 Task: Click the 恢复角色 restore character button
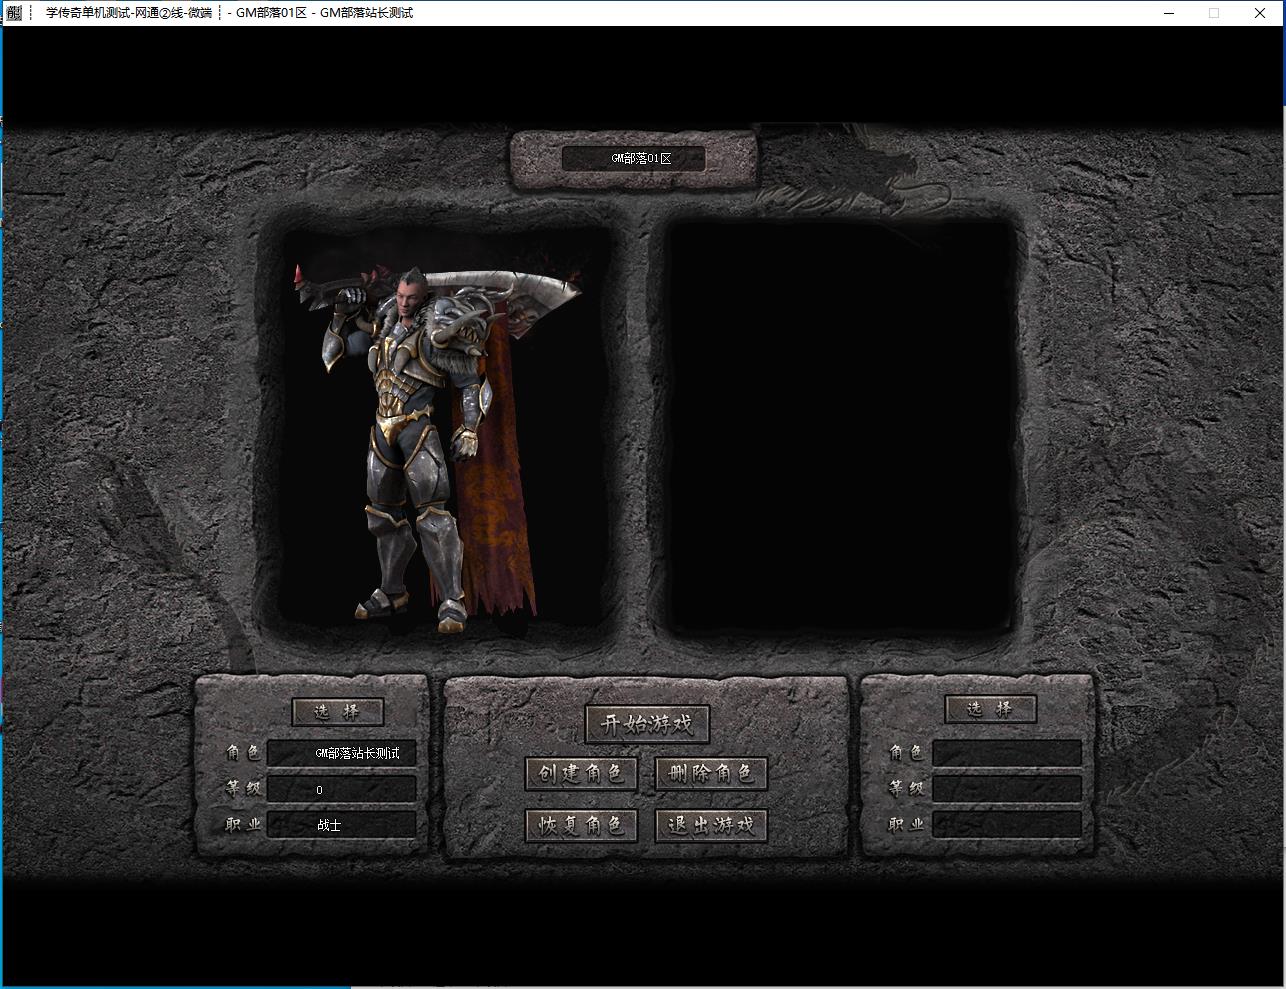[581, 825]
